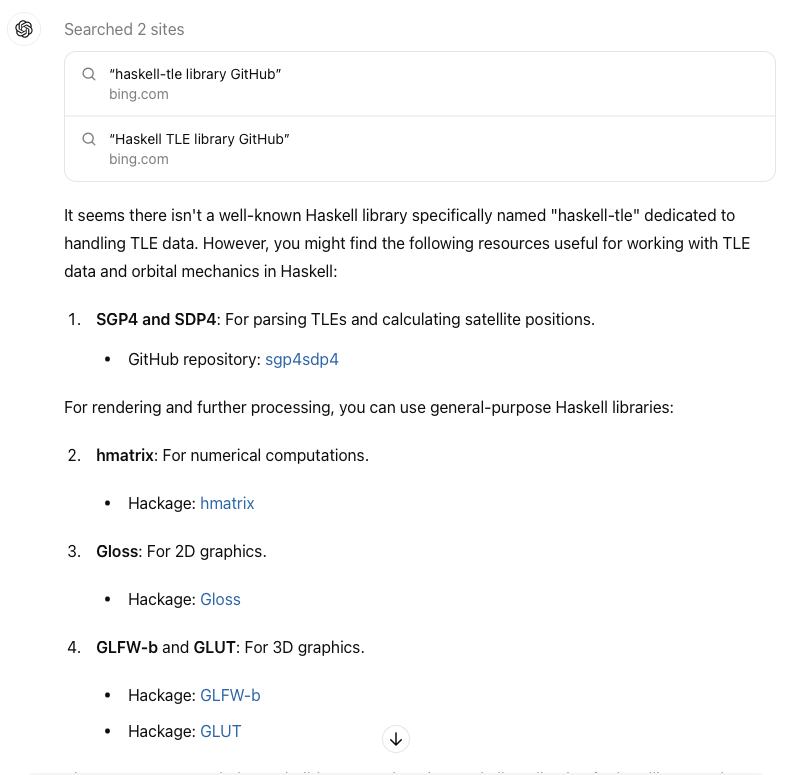Click the bold "SGP4 and SDP4" heading
Screen dimensions: 794x775
[x=156, y=319]
